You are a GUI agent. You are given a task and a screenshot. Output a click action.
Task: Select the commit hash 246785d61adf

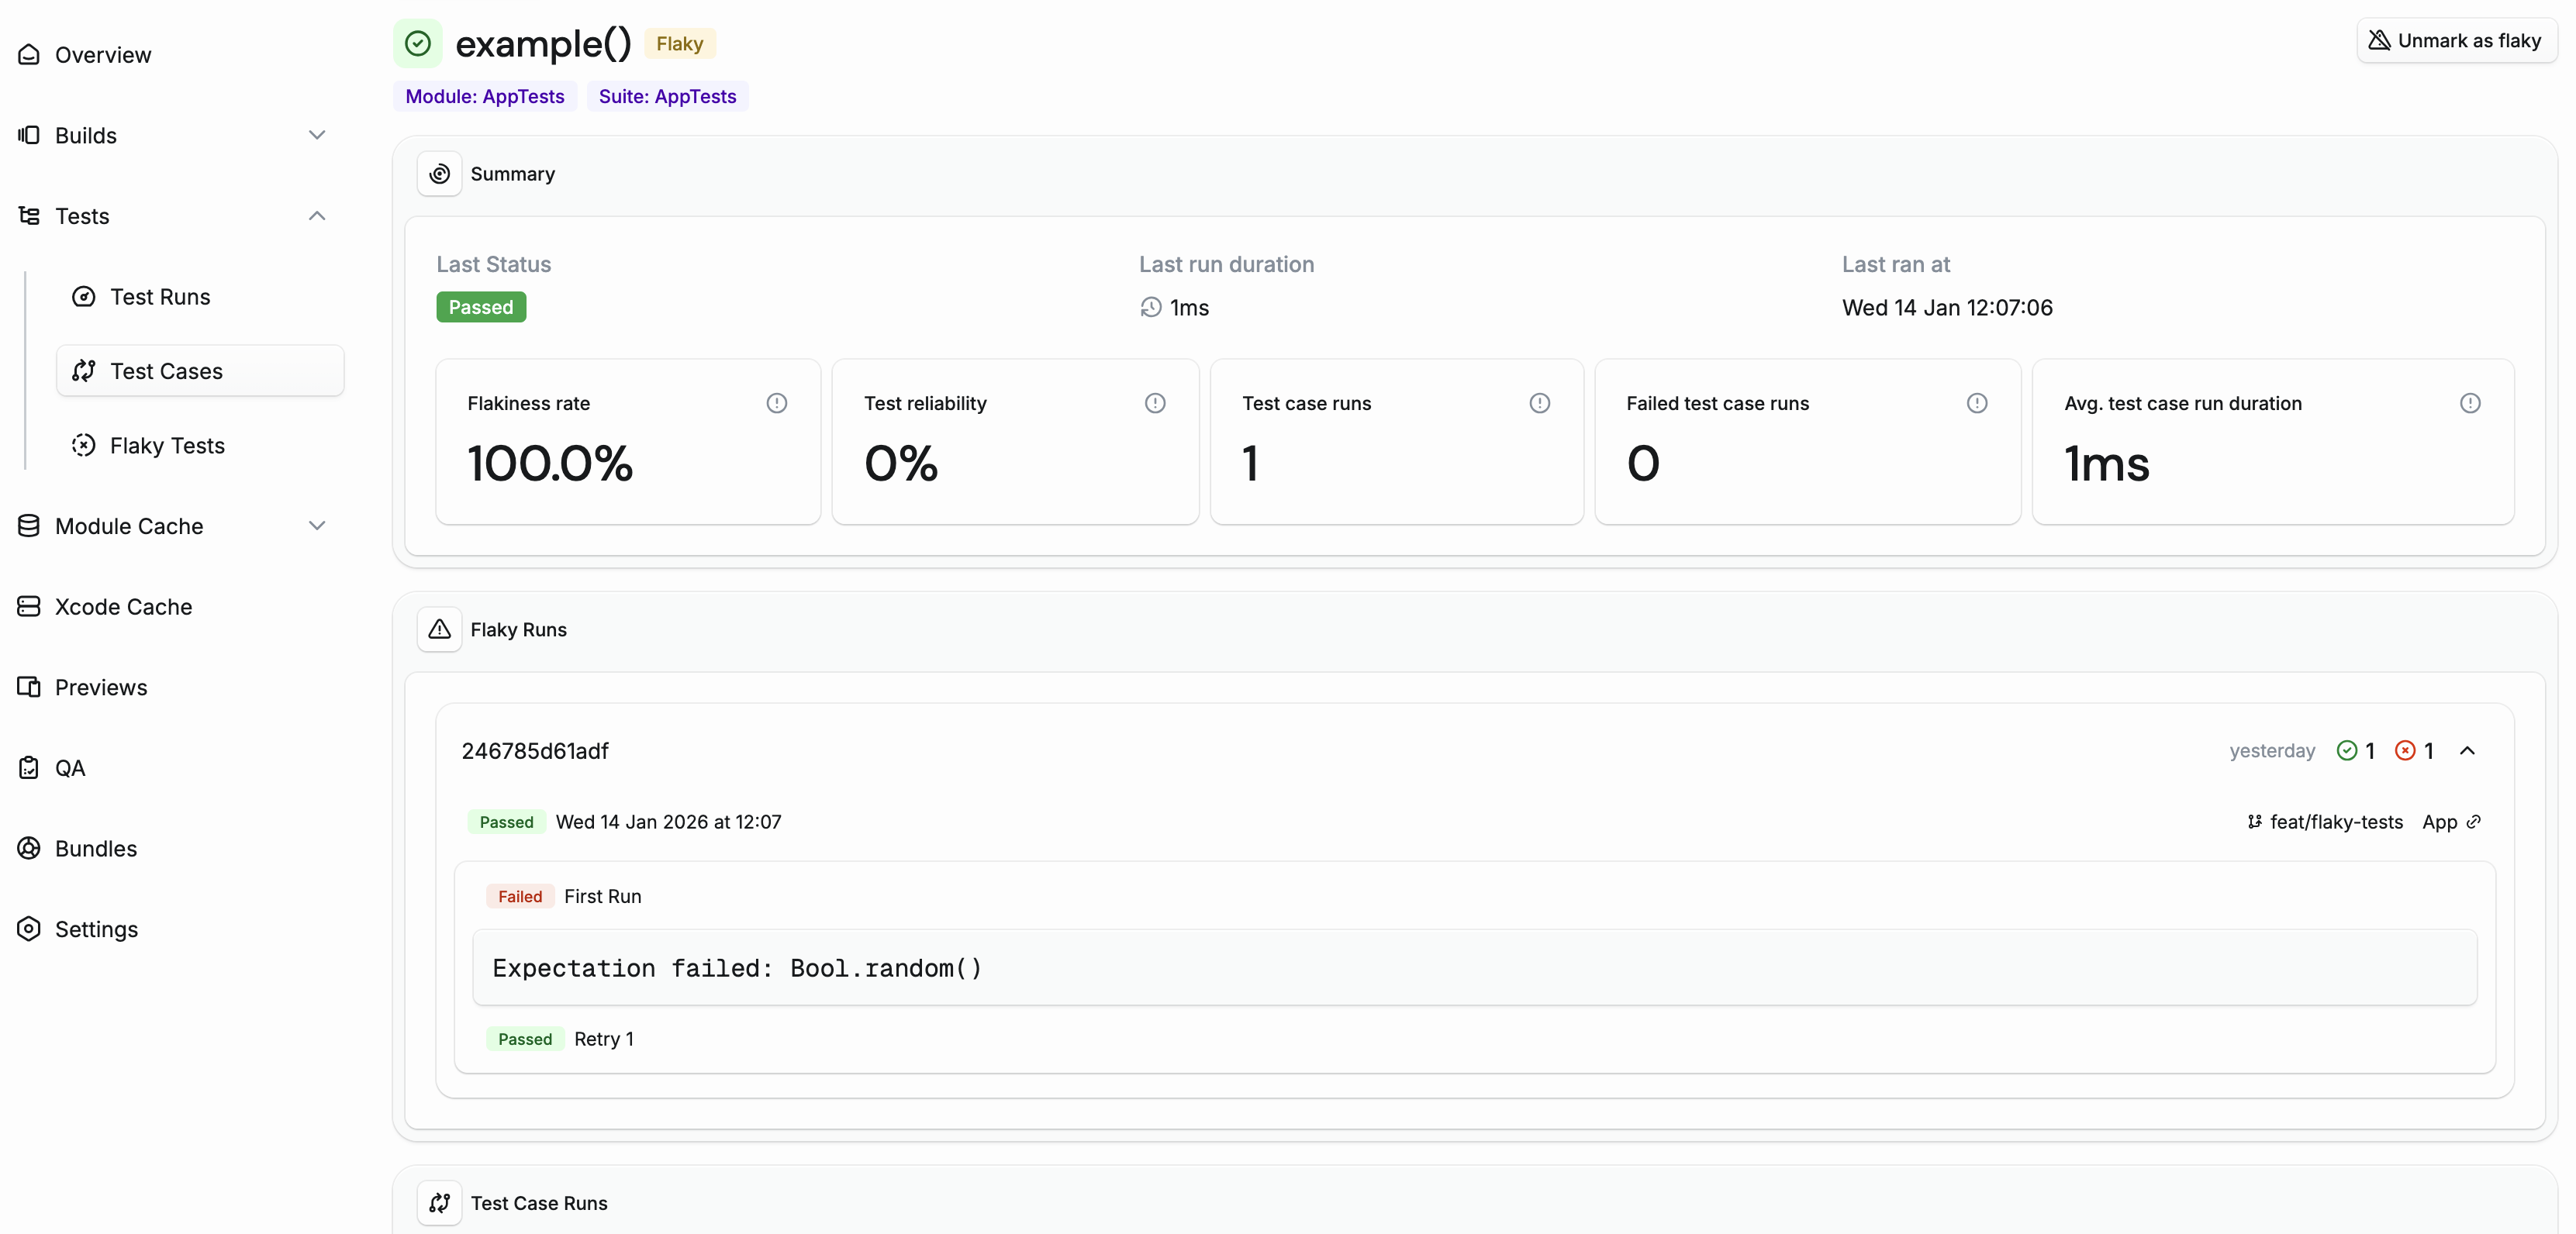click(x=534, y=750)
